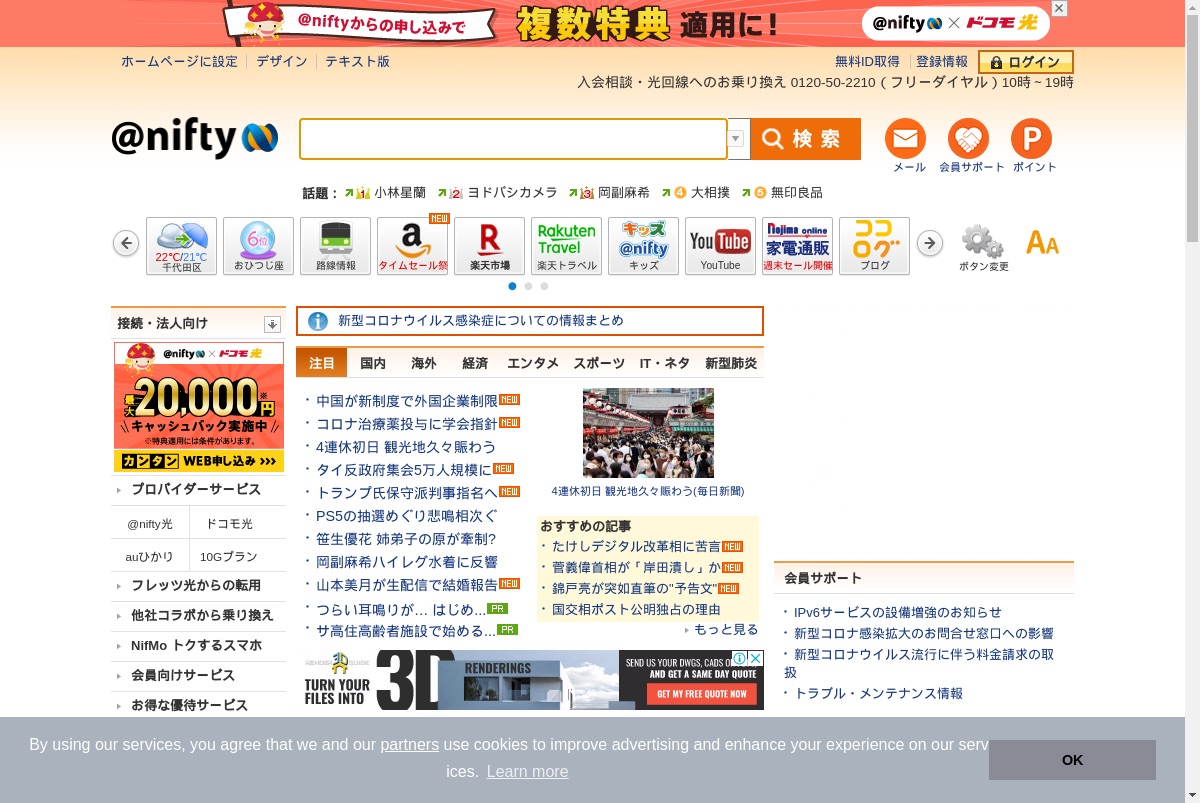
Task: Click ホームページに設定 link
Action: coord(180,62)
